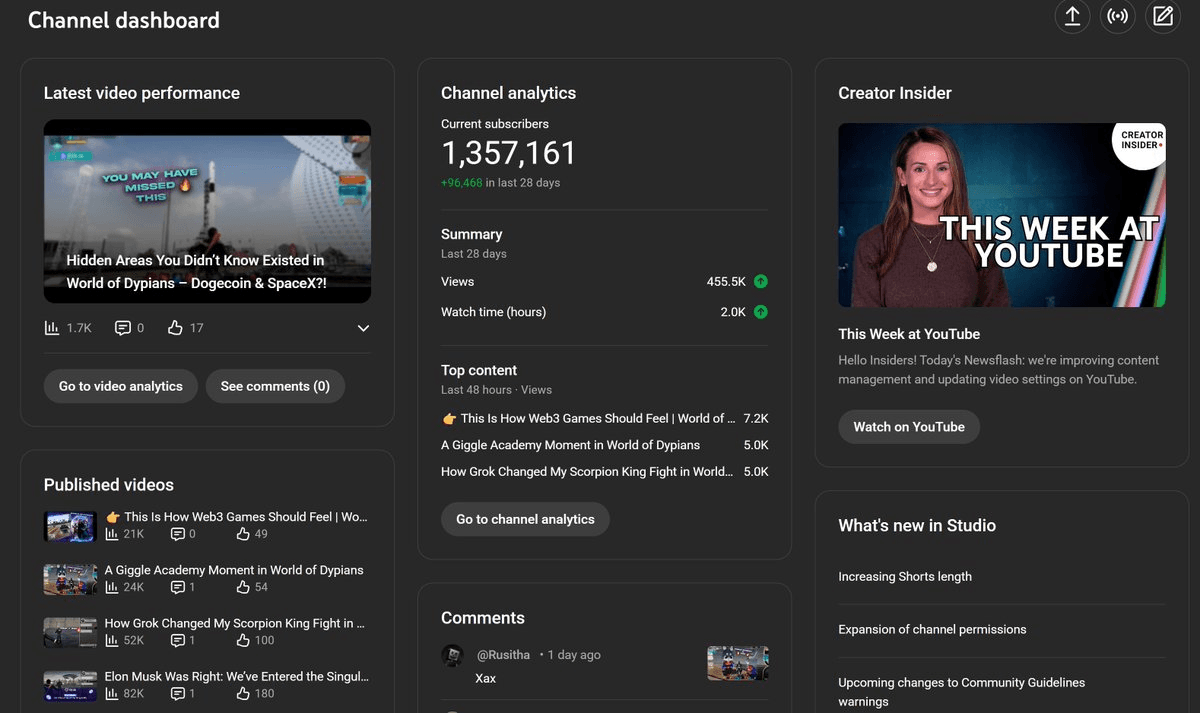Click the Hidden Areas latest video thumbnail
Image resolution: width=1200 pixels, height=713 pixels.
pos(207,211)
